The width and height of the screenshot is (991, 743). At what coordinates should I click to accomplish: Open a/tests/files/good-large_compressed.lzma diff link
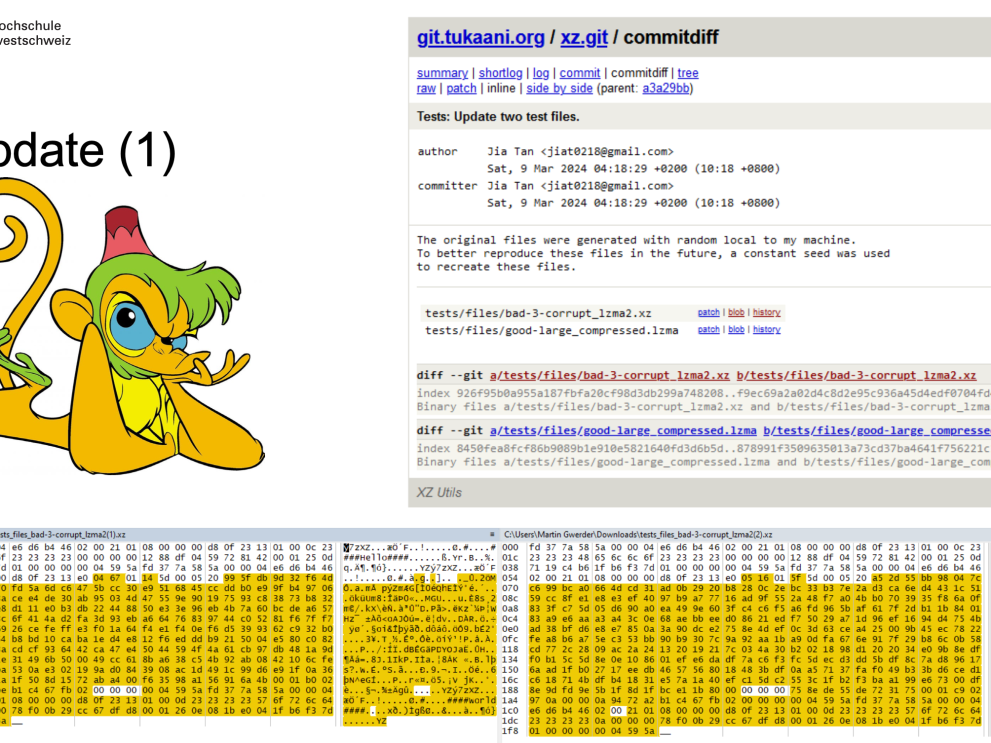click(x=623, y=431)
